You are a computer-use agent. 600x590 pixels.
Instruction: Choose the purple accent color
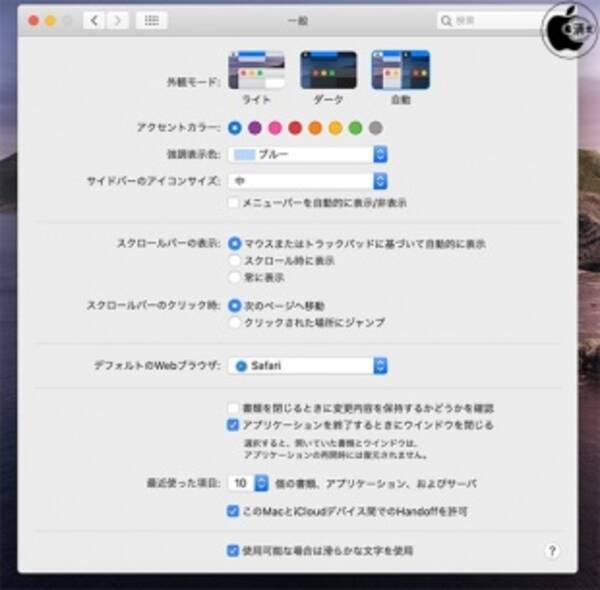[255, 128]
